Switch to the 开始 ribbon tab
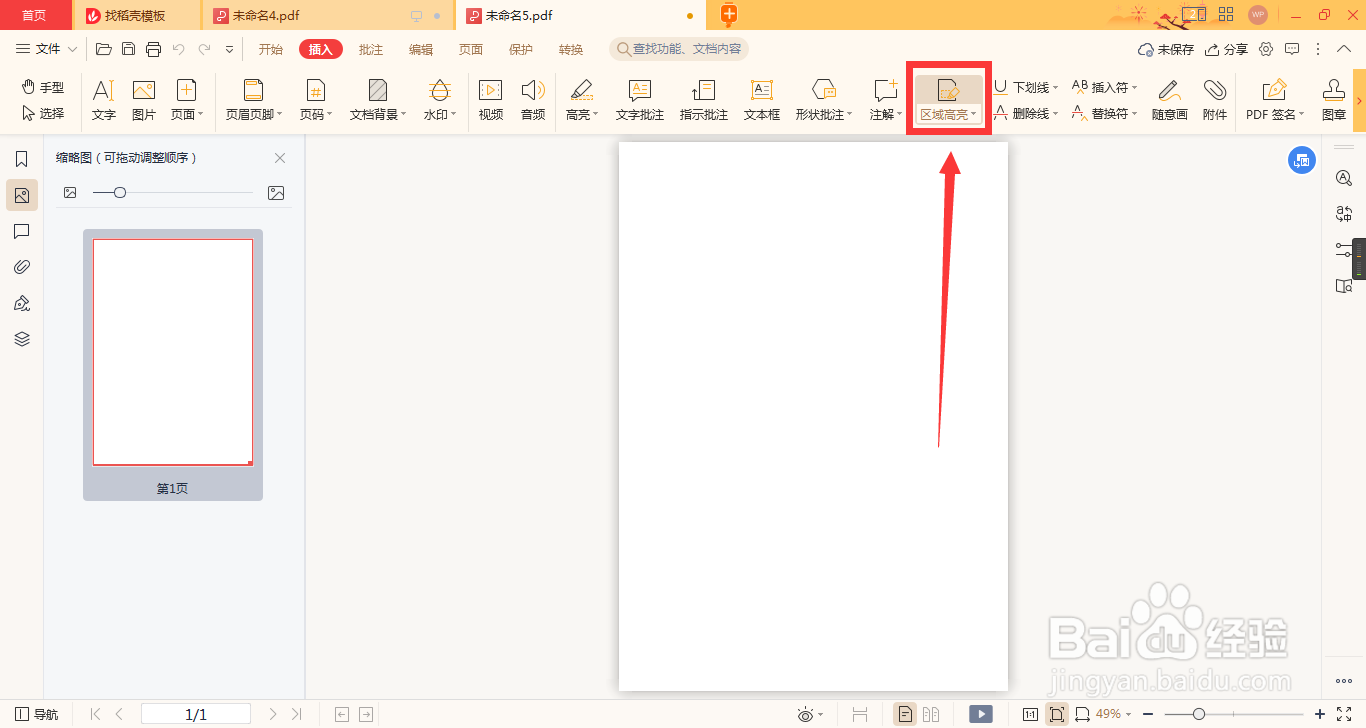Screen dimensions: 1366x728 click(x=270, y=49)
